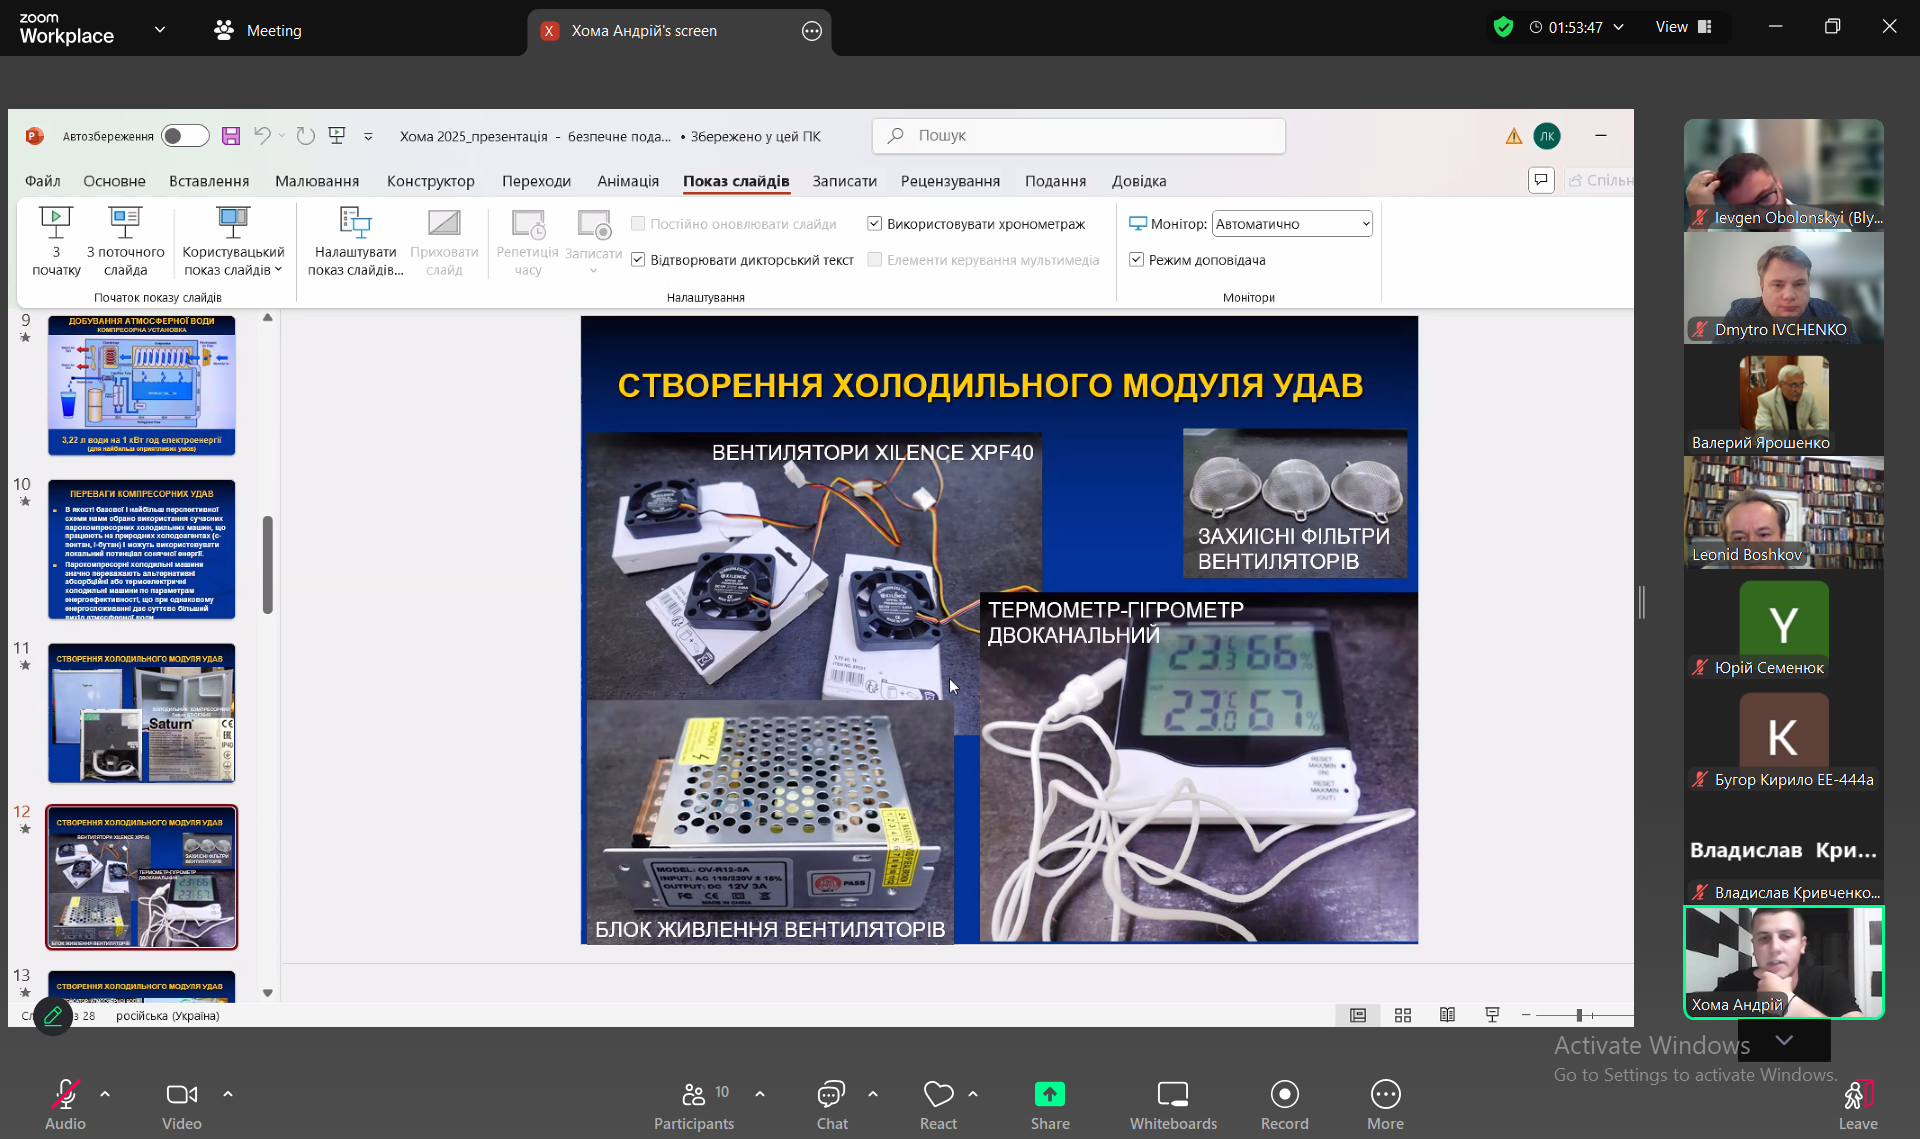Click the Redo arrow in the quick access toolbar
This screenshot has width=1920, height=1140.
(306, 136)
